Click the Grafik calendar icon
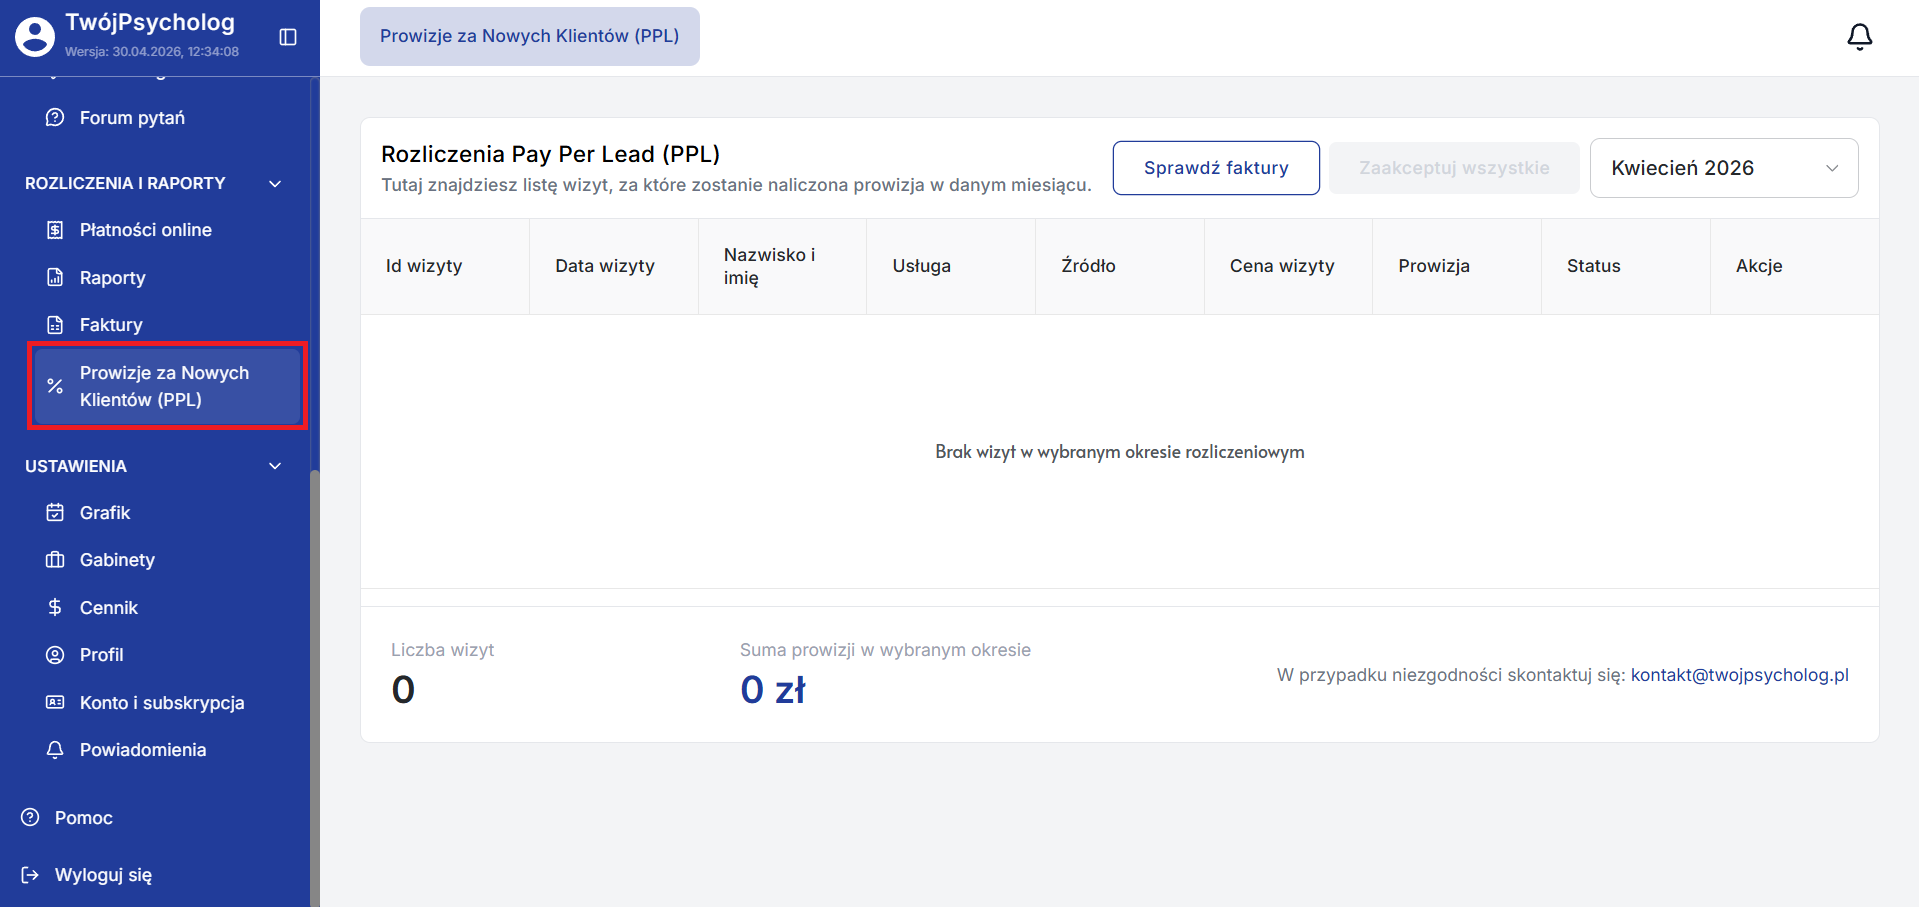This screenshot has height=907, width=1919. coord(55,513)
